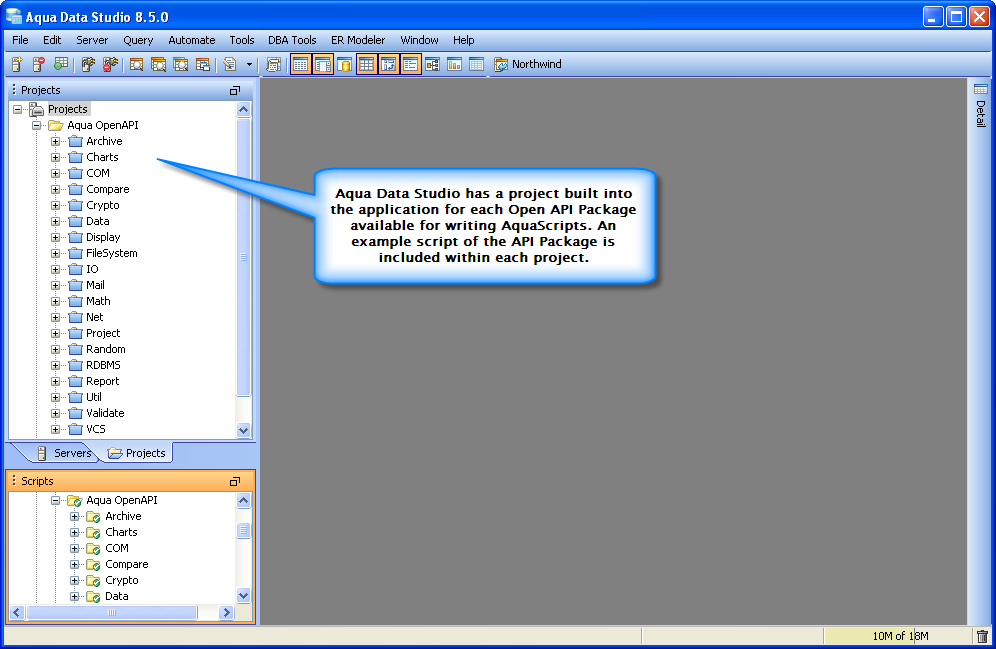Click the green dot table icon in toolbar
The image size is (996, 649).
click(61, 64)
